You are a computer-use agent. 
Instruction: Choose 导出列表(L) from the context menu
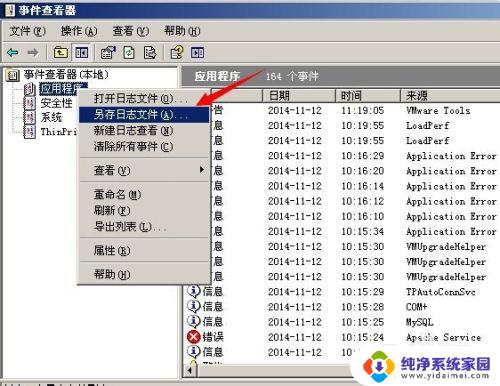click(144, 226)
